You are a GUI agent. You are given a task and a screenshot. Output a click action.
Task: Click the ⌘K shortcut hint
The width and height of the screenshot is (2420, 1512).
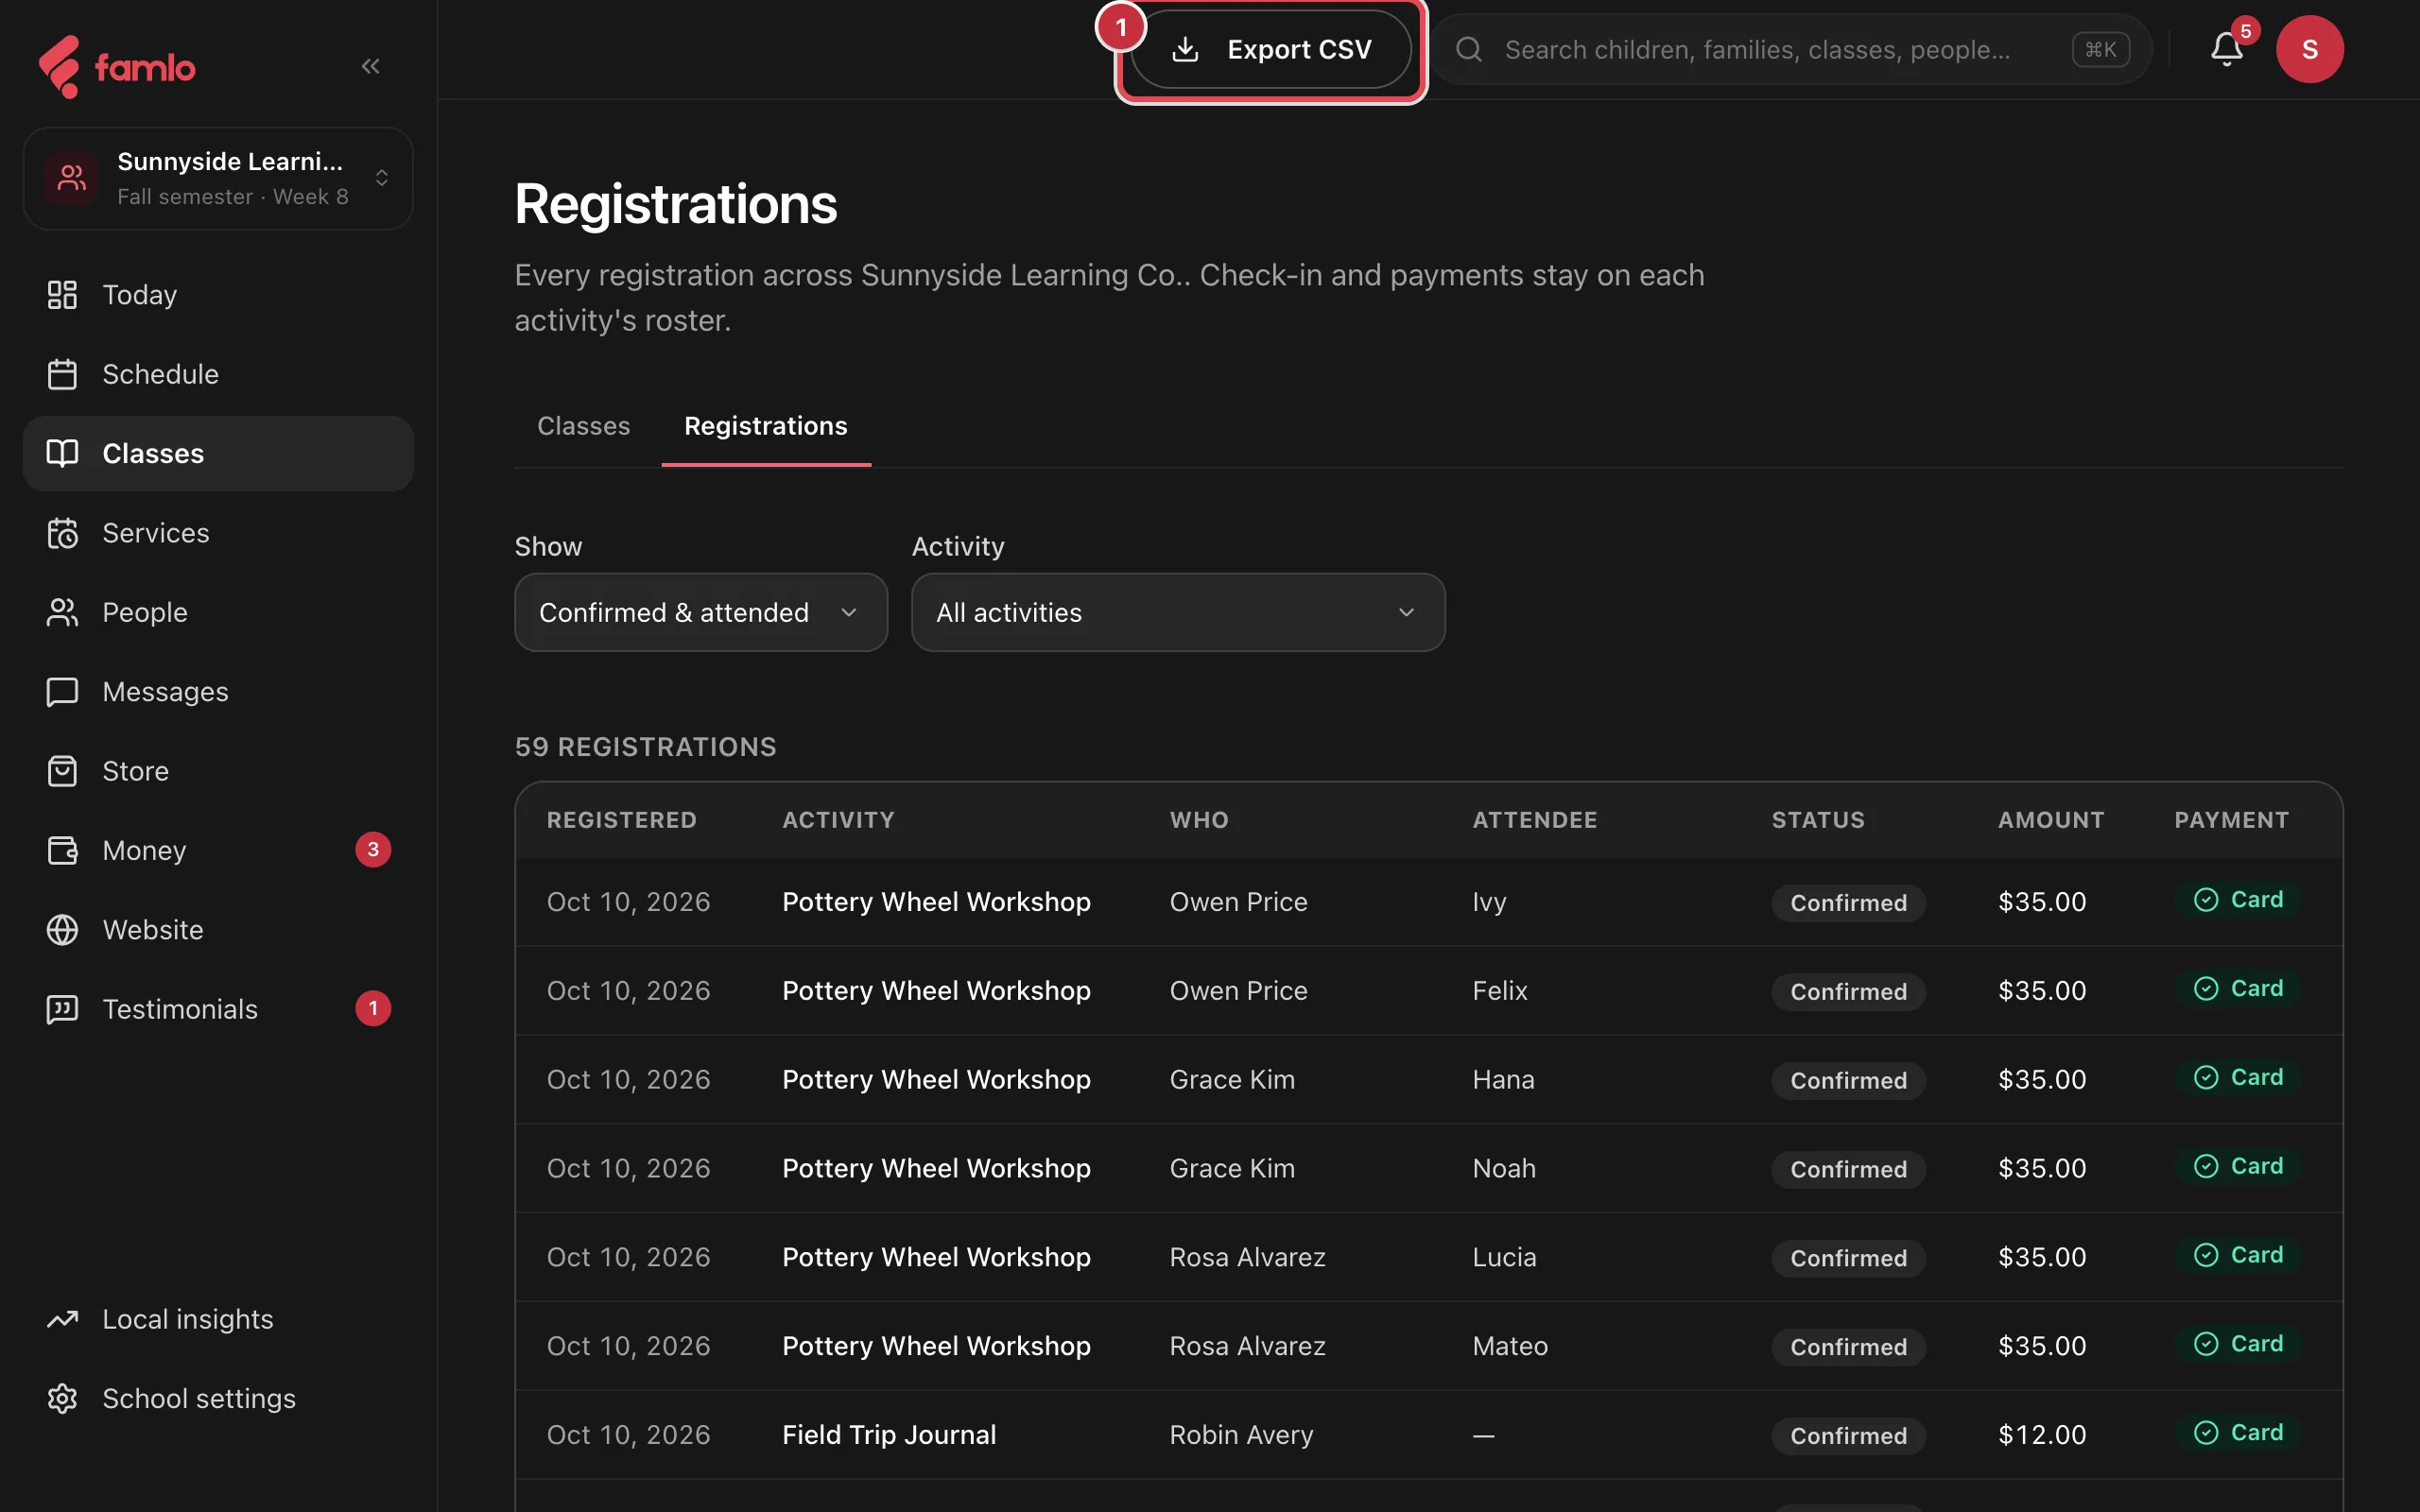pos(2100,49)
